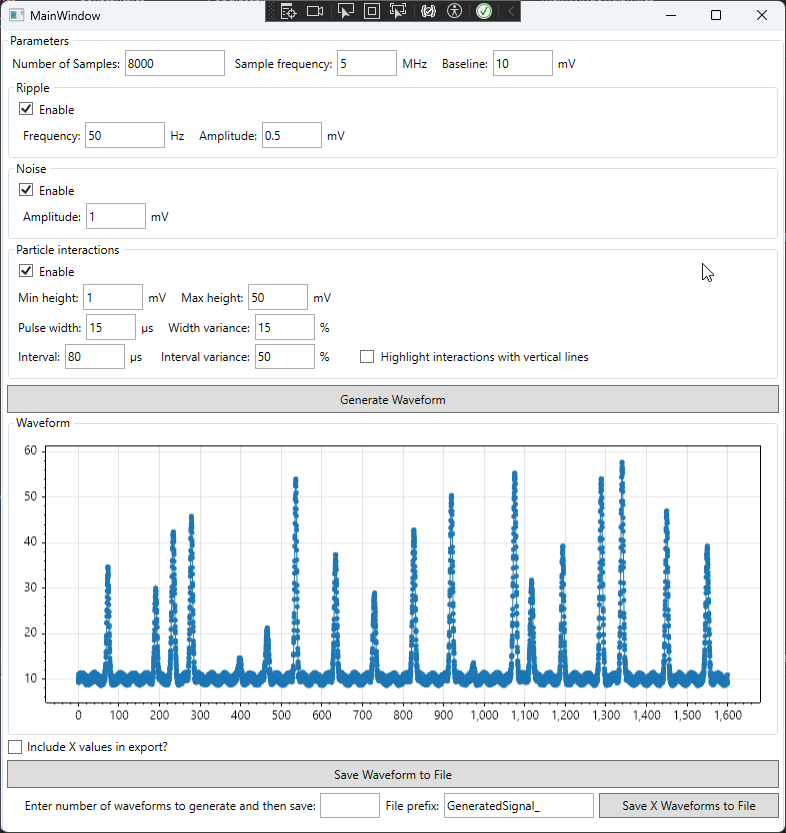
Task: Check Highlight interactions with vertical lines
Action: pyautogui.click(x=367, y=356)
